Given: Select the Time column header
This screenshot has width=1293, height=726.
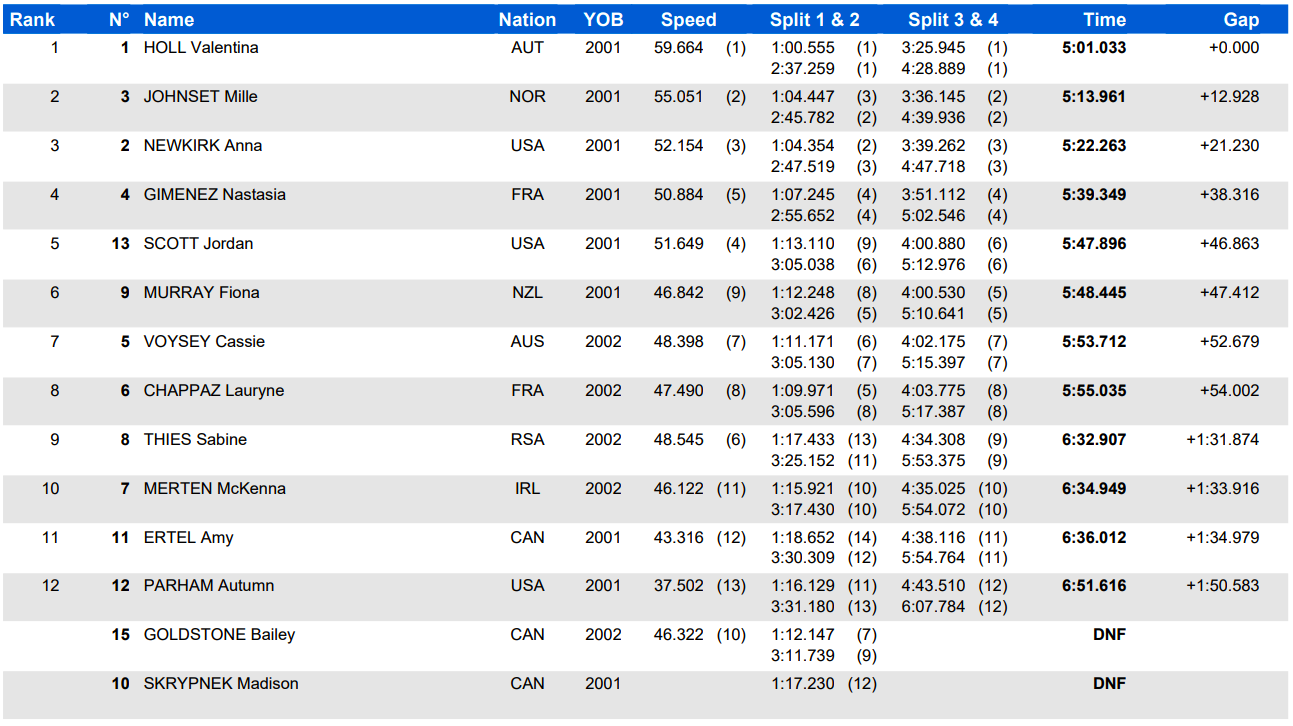Looking at the screenshot, I should (1104, 20).
